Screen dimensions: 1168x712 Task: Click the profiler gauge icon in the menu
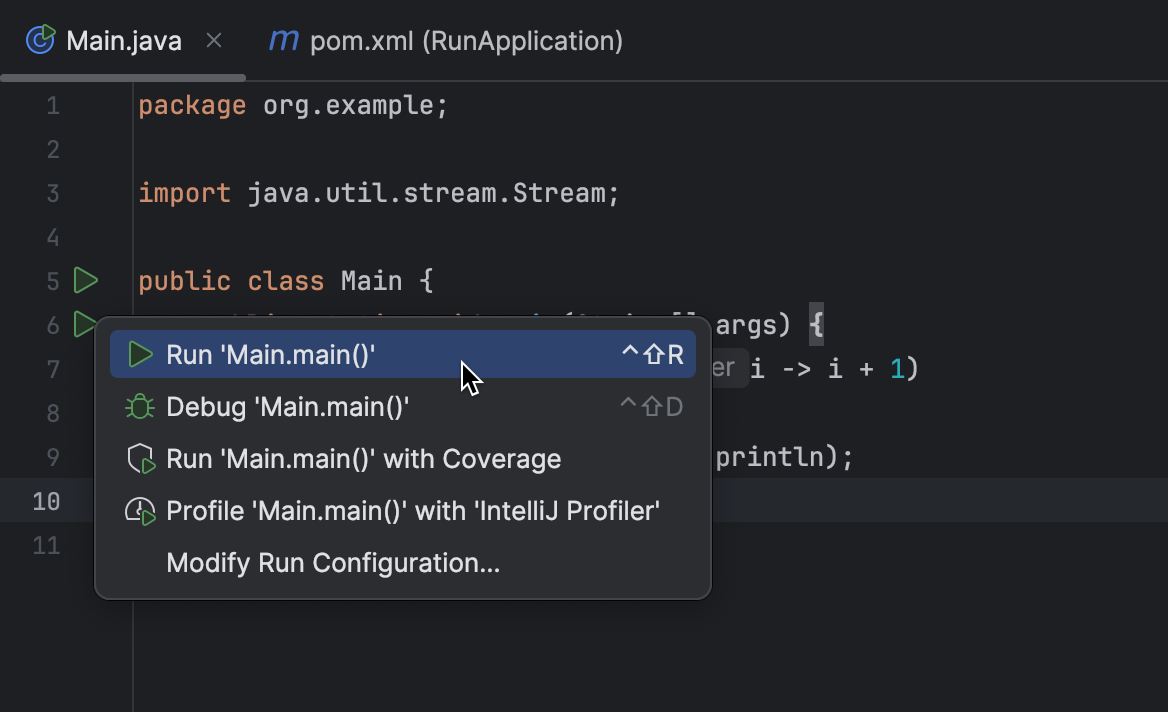139,510
